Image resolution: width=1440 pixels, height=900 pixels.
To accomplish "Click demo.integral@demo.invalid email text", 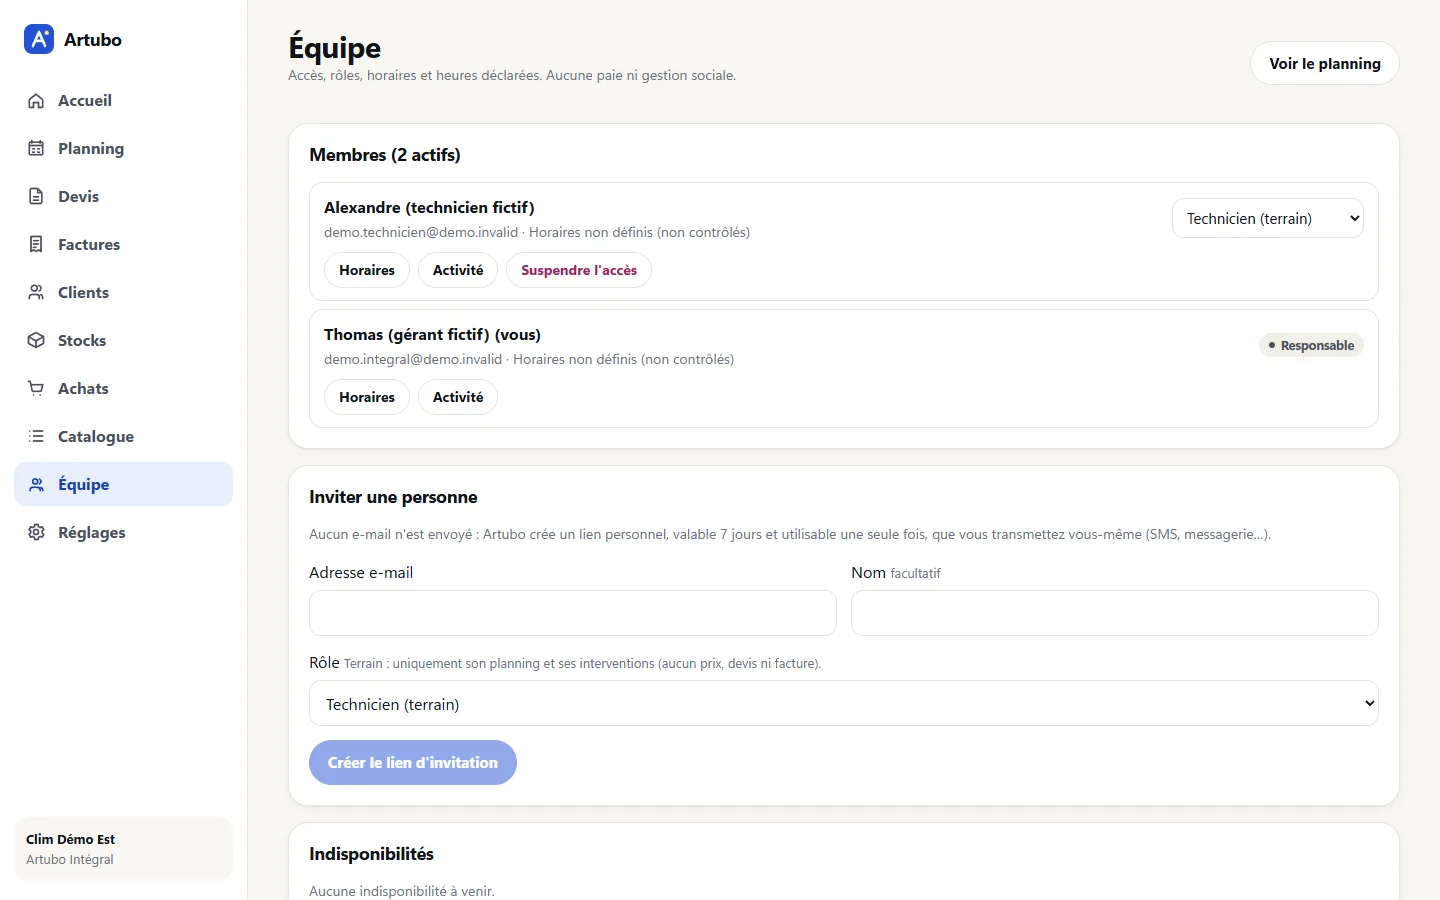I will point(413,359).
